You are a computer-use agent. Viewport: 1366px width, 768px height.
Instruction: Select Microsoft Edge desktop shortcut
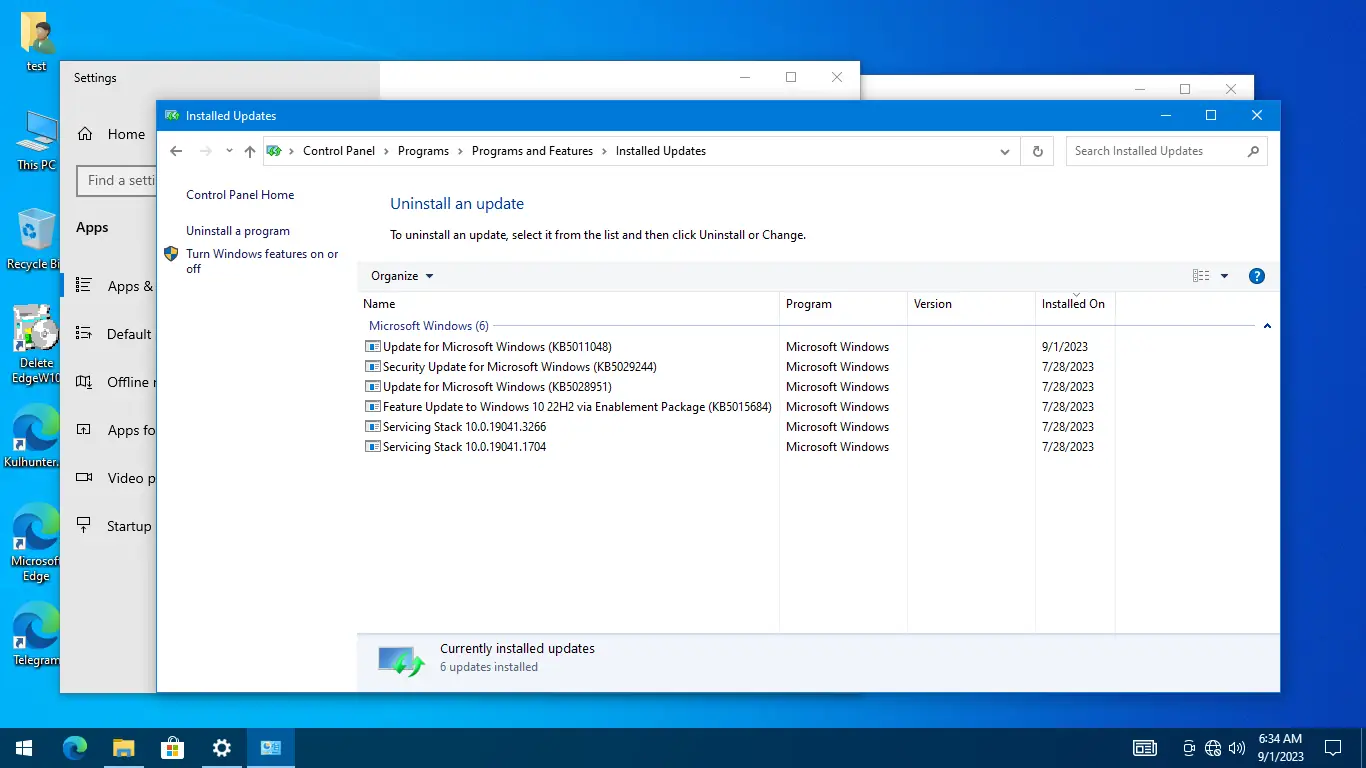pyautogui.click(x=36, y=542)
